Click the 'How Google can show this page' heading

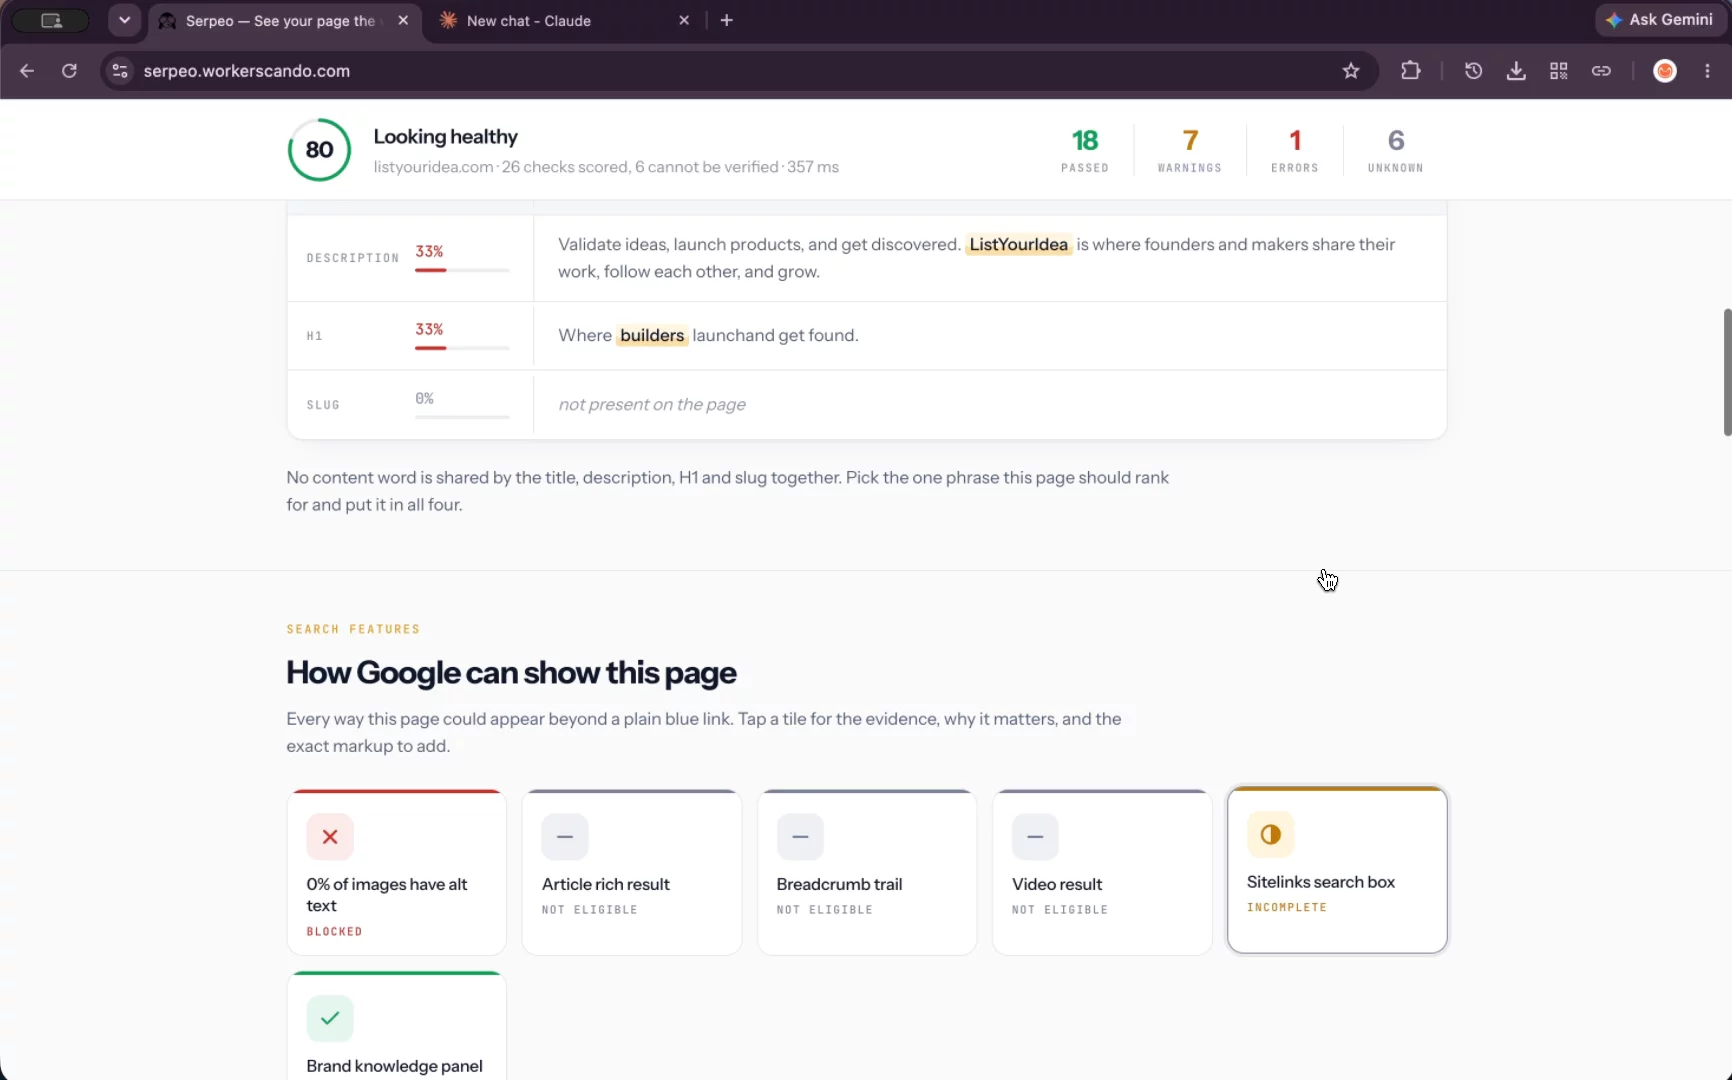pyautogui.click(x=511, y=673)
